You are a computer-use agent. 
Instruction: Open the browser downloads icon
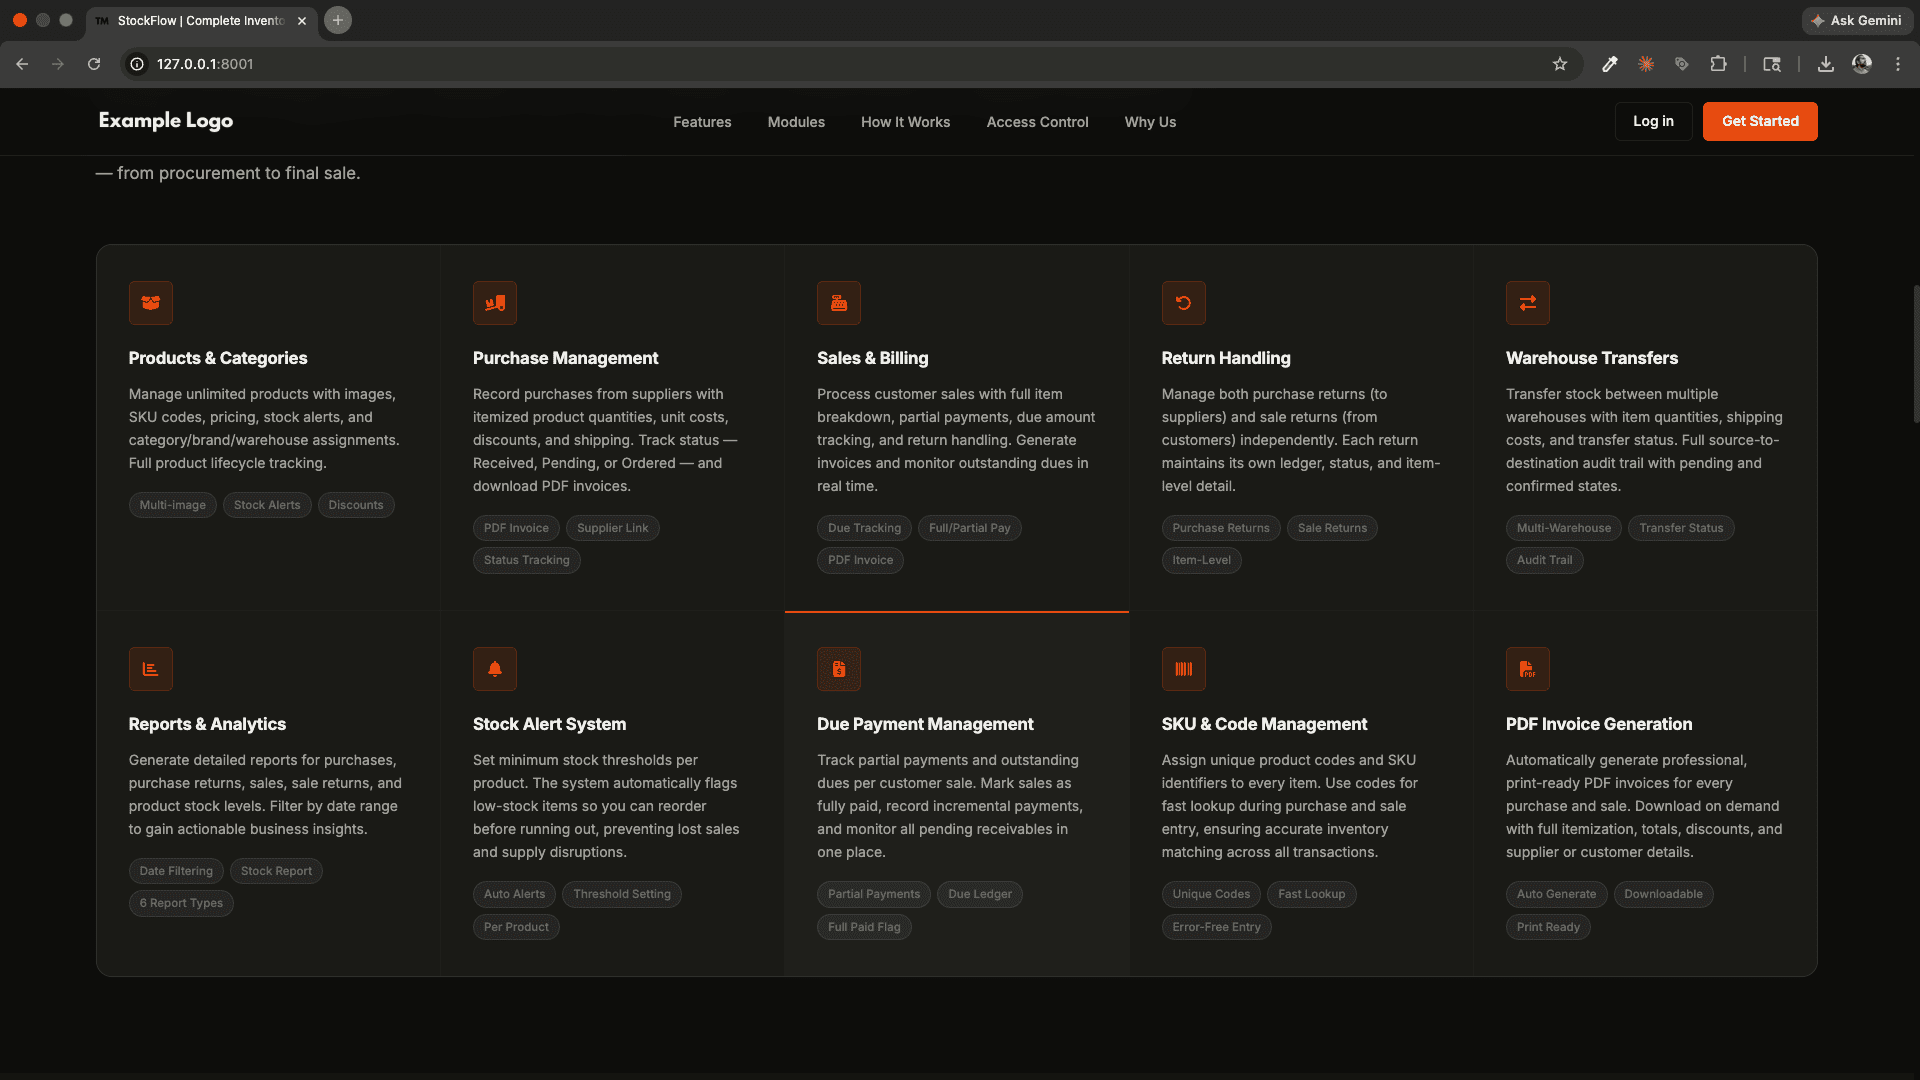(1825, 64)
